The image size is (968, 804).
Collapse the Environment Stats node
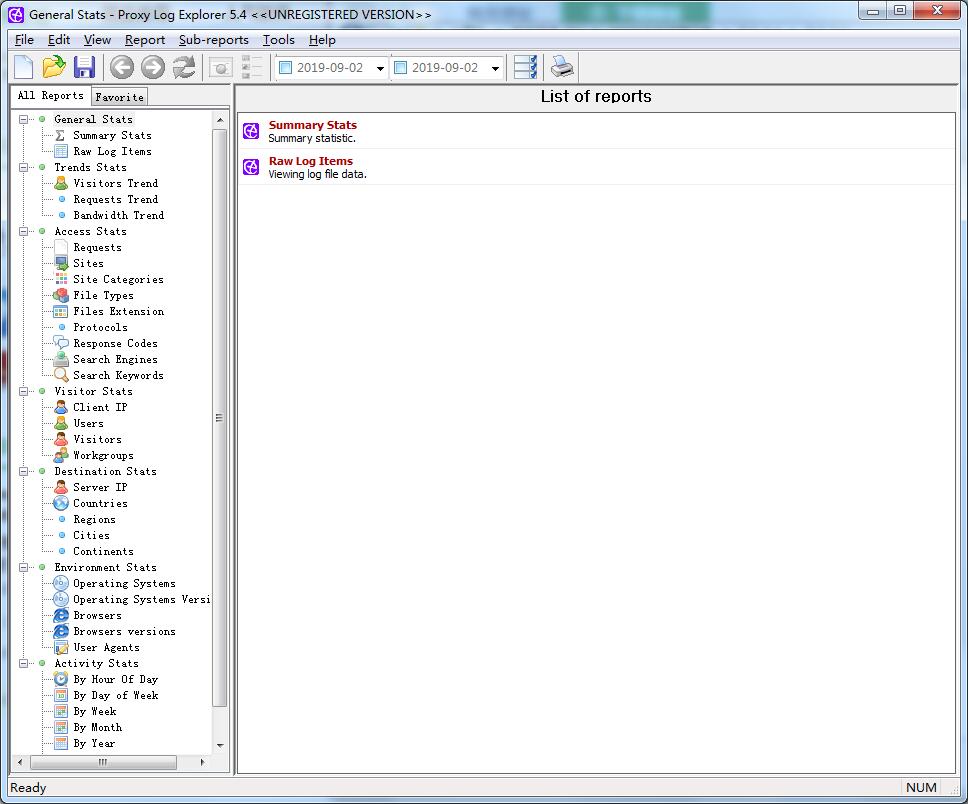[x=23, y=567]
